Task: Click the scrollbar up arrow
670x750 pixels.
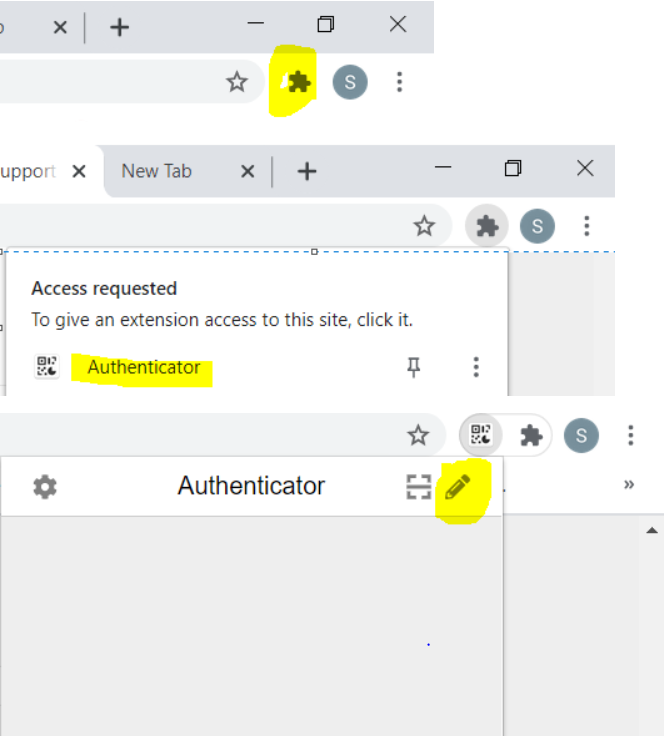Action: [652, 530]
